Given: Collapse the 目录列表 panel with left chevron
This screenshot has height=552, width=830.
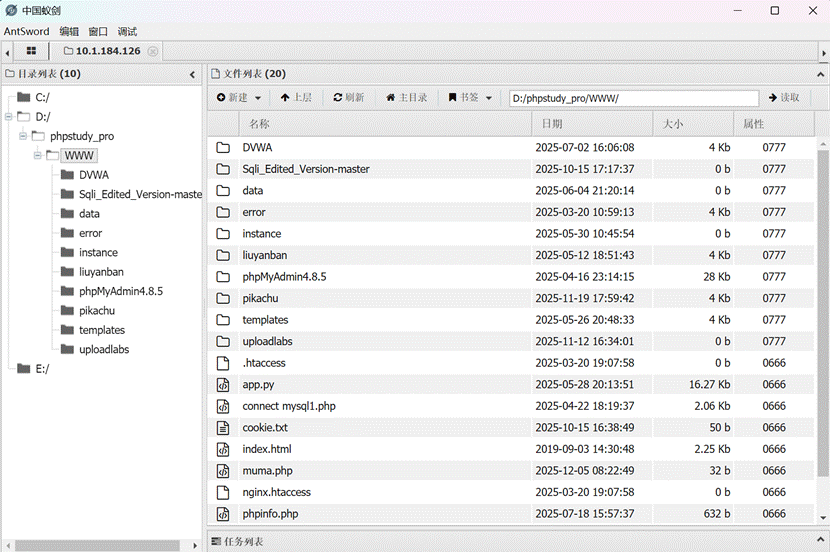Looking at the screenshot, I should coord(193,75).
